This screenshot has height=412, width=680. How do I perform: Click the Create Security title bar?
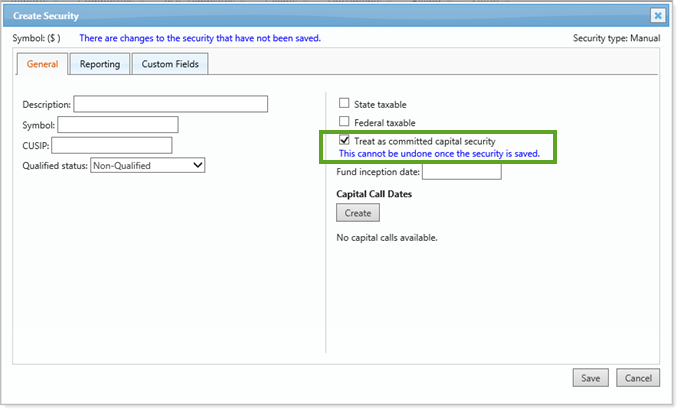click(300, 16)
